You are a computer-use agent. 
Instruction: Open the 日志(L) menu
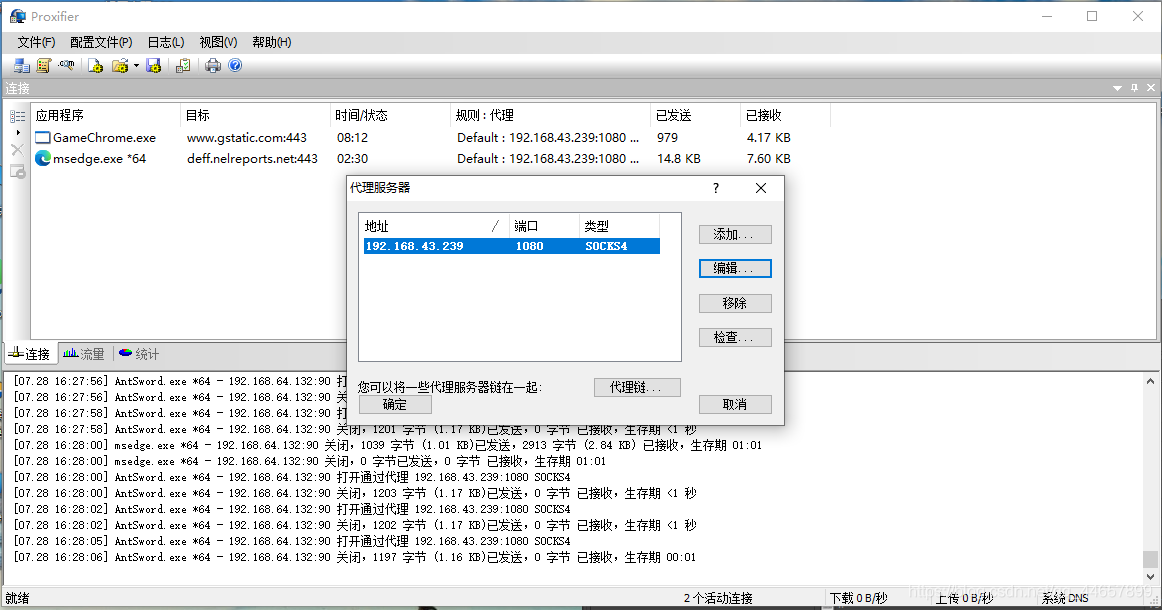166,42
